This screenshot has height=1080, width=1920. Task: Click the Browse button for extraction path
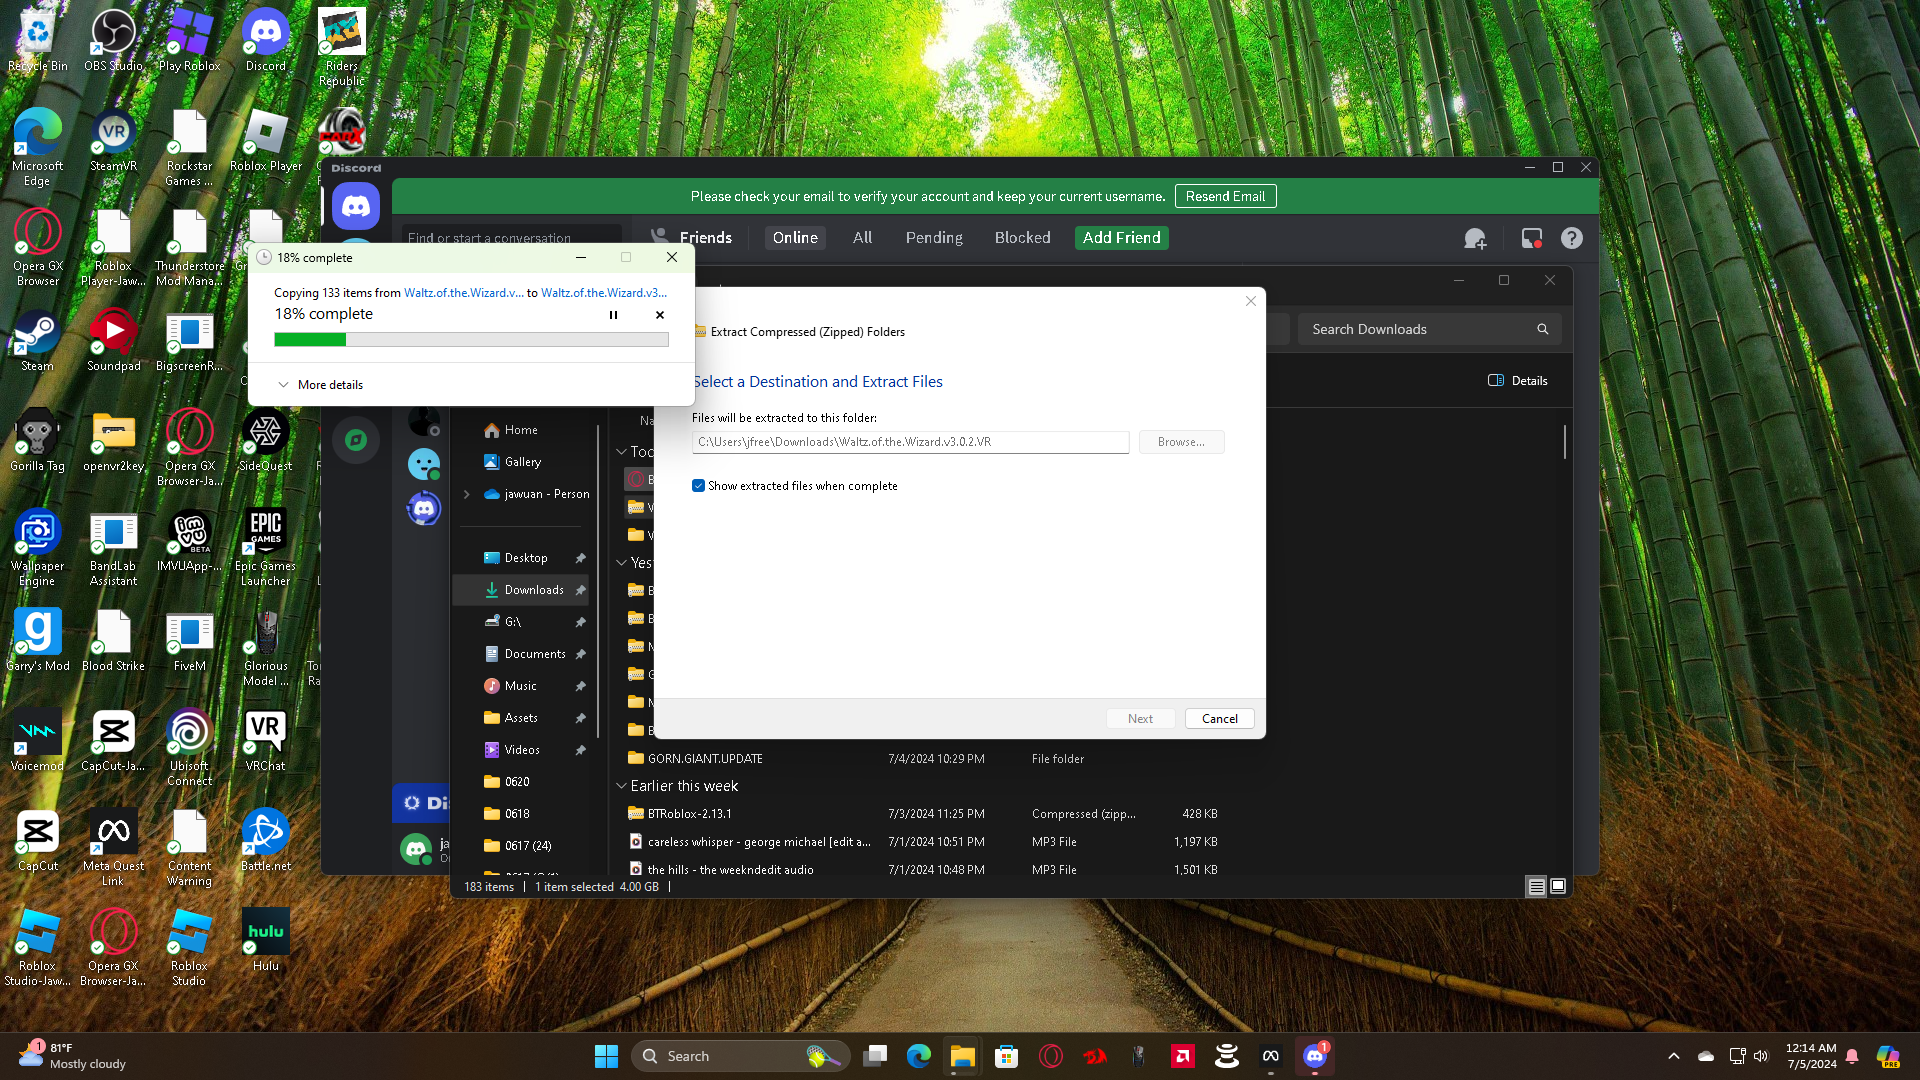(x=1181, y=442)
